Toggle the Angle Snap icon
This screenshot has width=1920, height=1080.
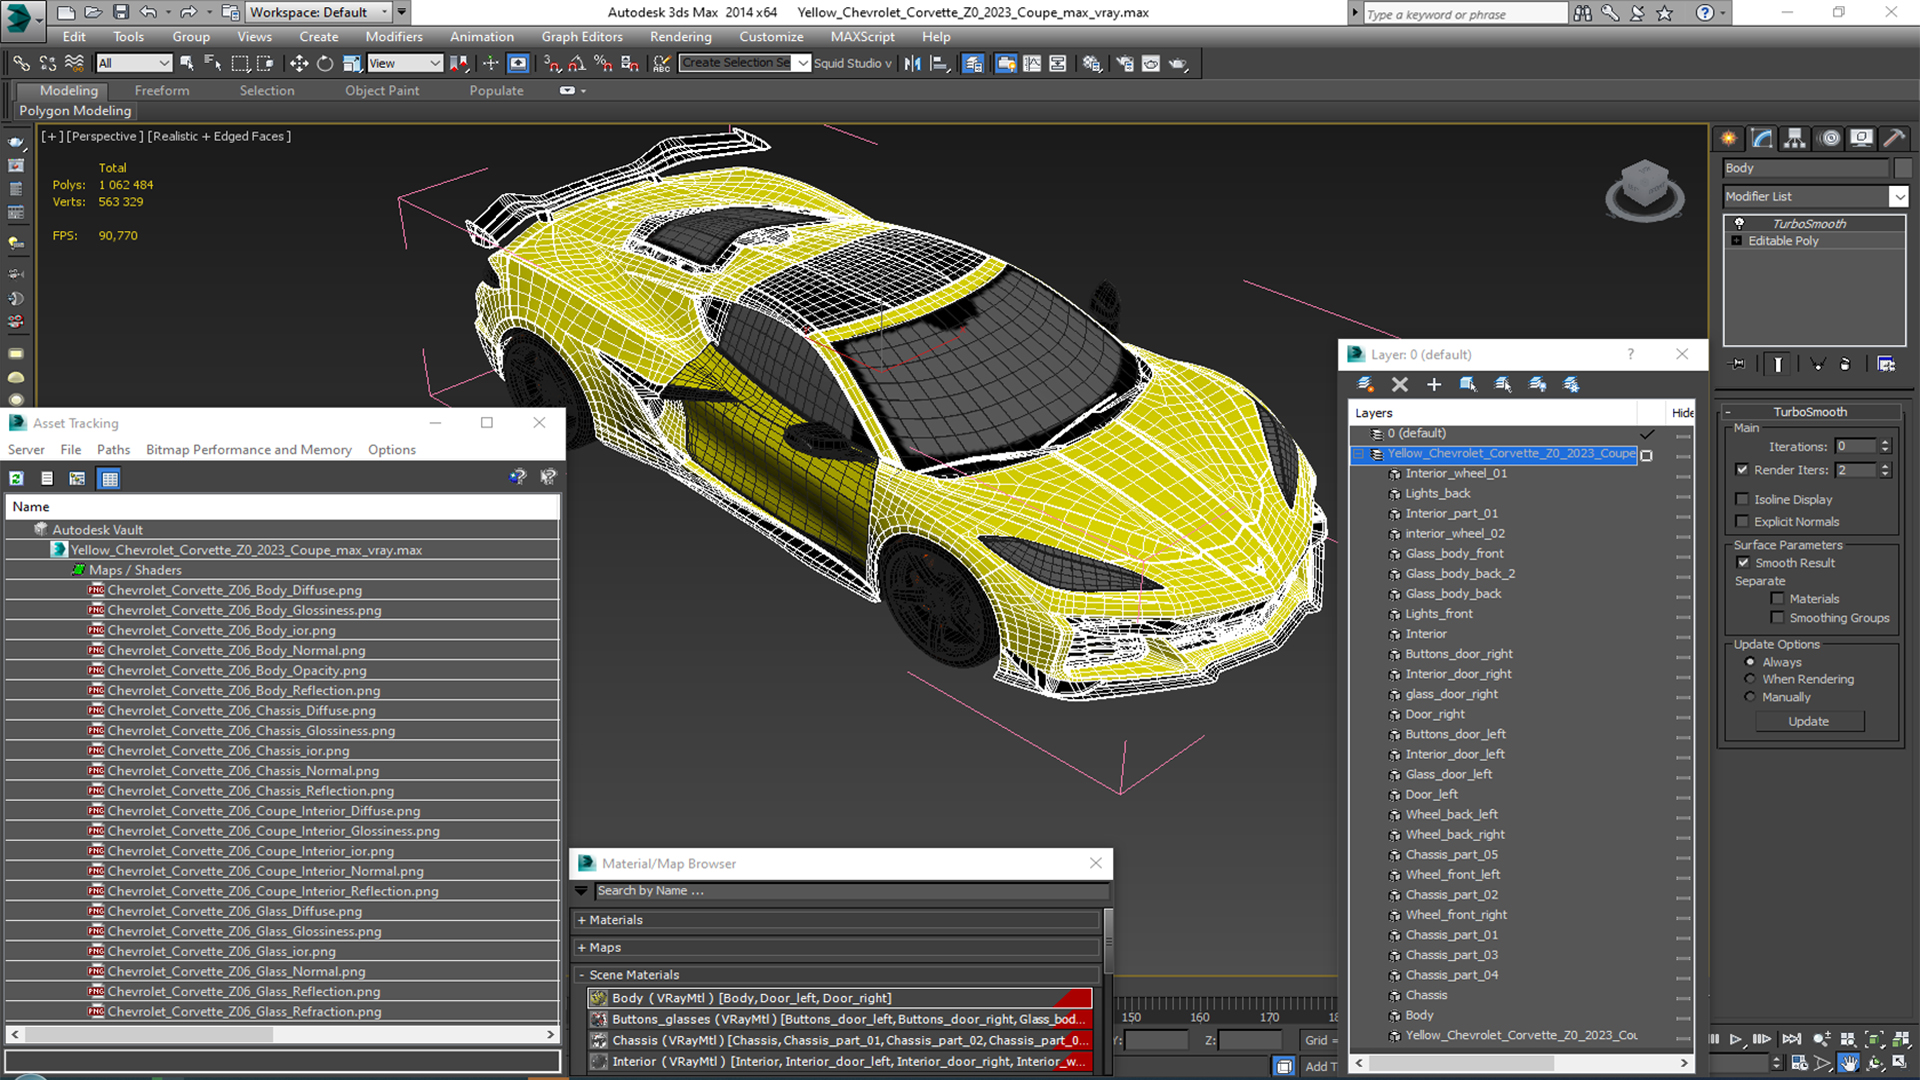pyautogui.click(x=577, y=63)
